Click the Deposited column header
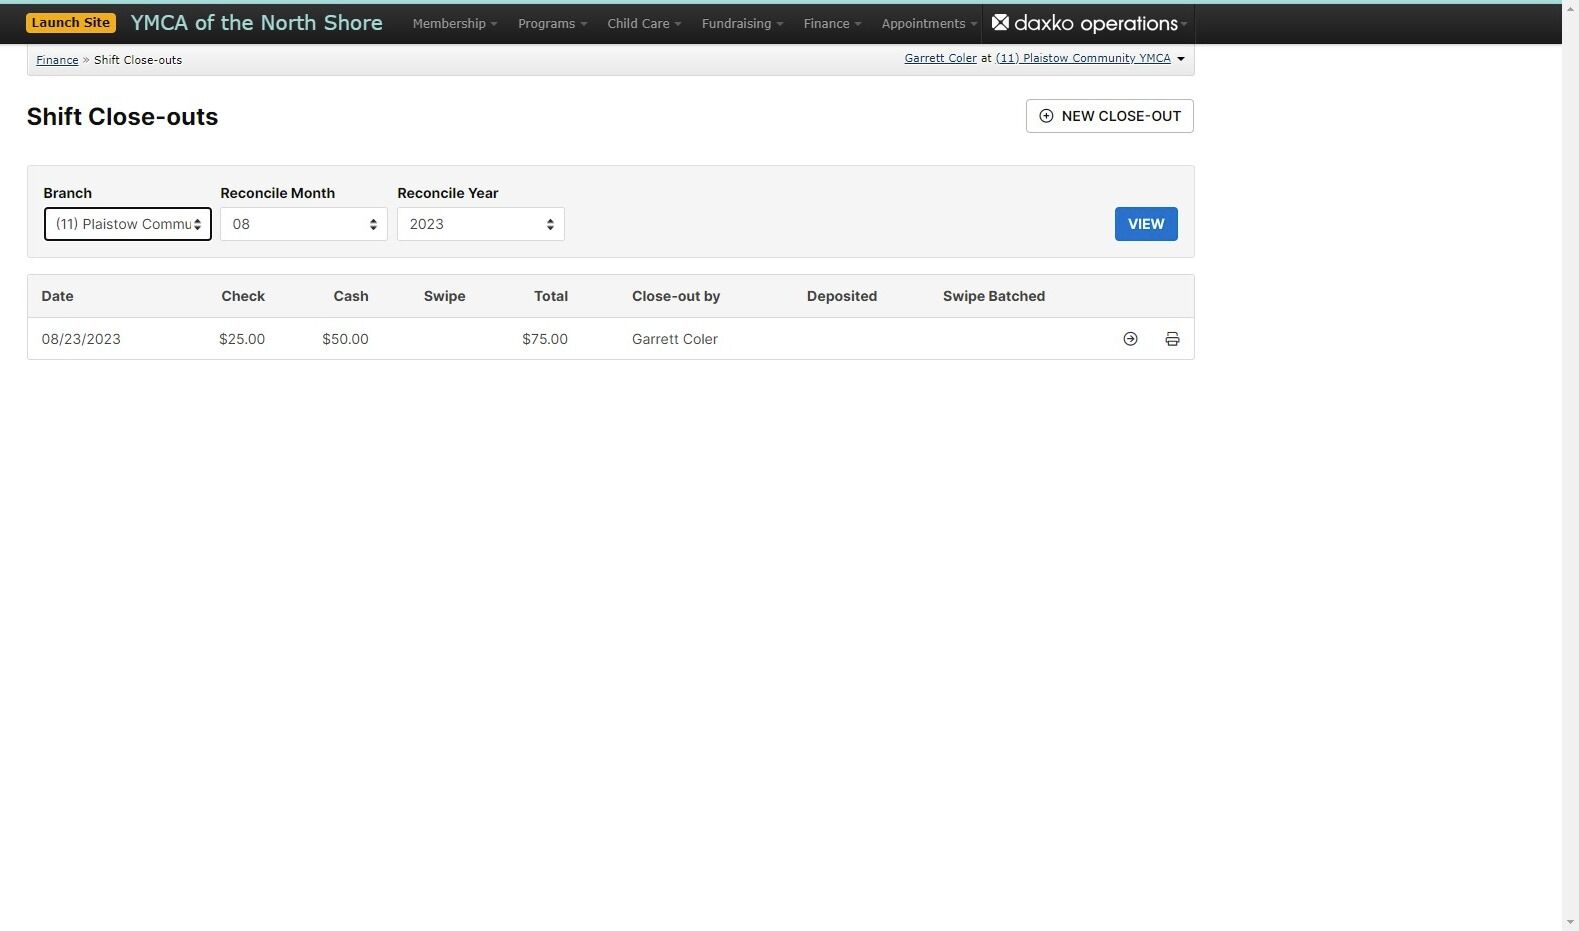 point(842,296)
